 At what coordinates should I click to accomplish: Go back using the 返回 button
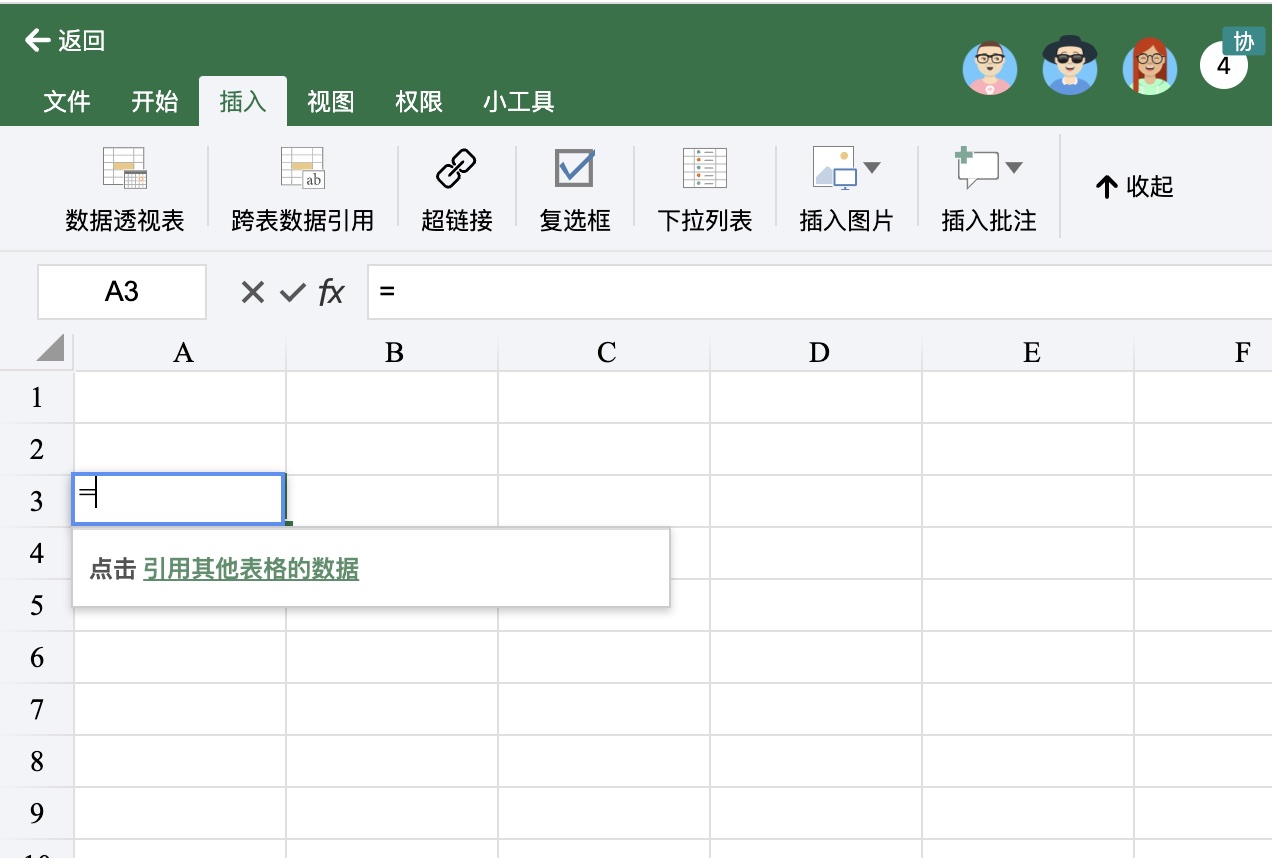(x=65, y=40)
